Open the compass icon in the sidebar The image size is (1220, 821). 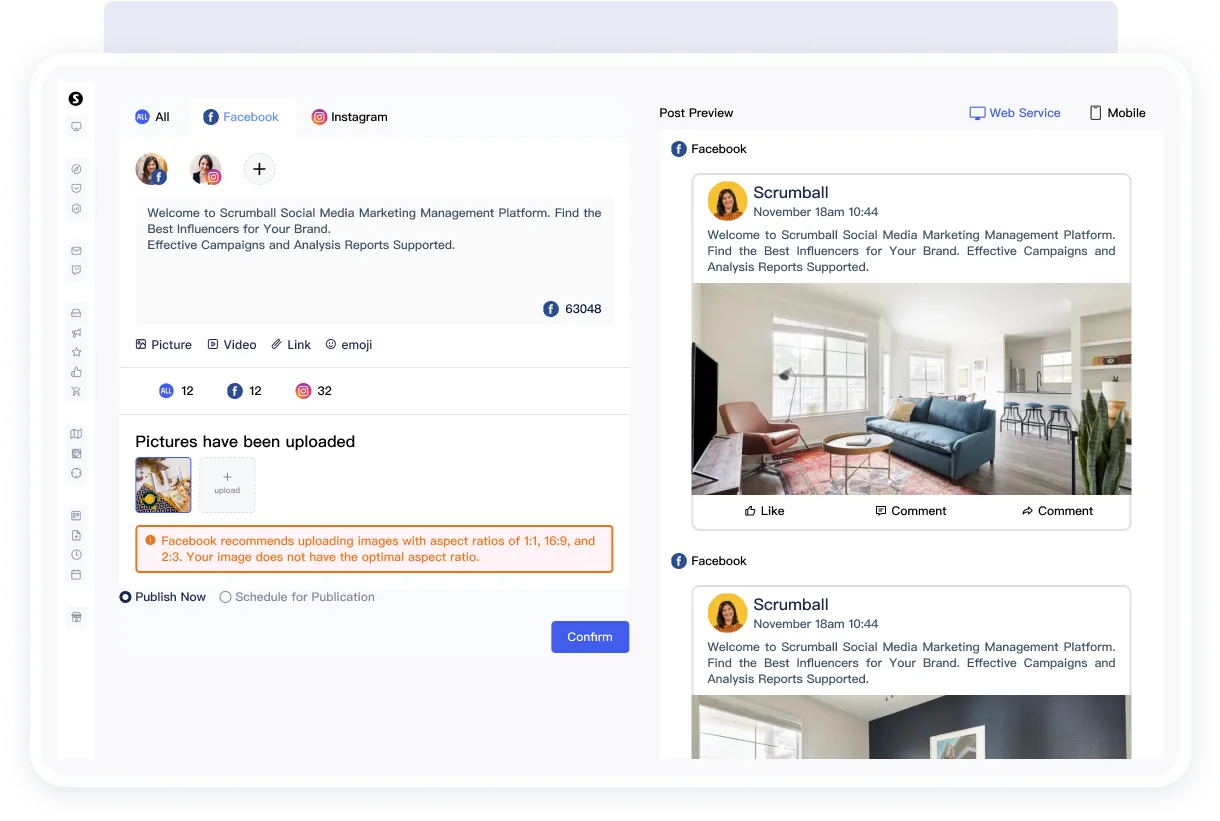point(76,169)
